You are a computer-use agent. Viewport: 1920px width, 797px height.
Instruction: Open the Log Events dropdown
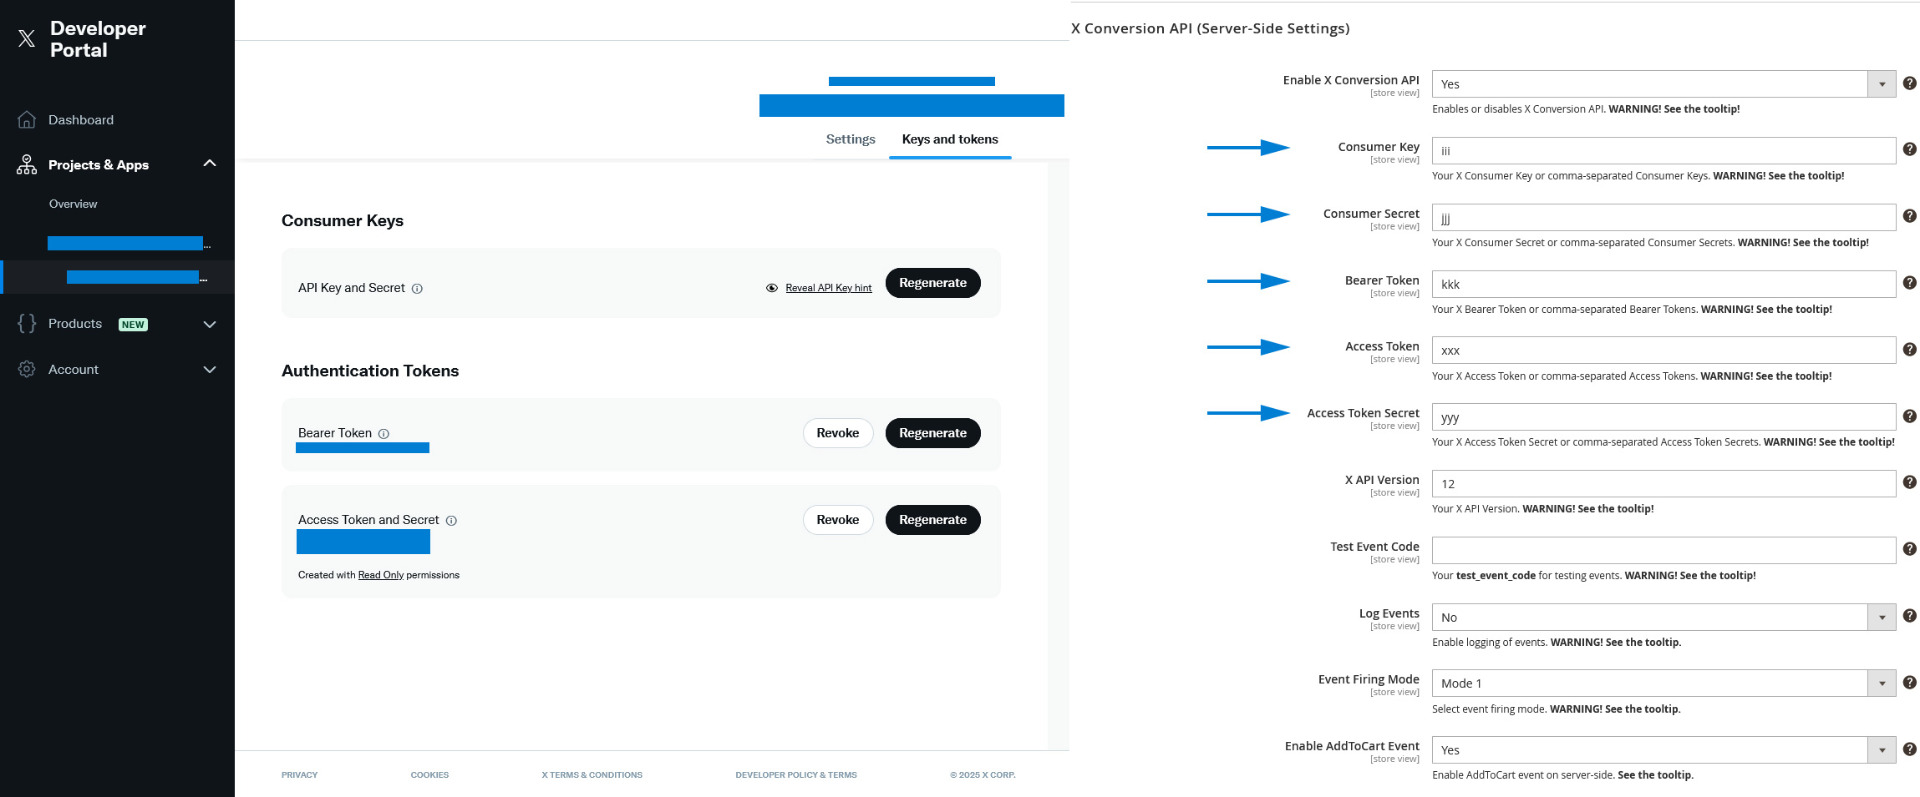(x=1664, y=617)
